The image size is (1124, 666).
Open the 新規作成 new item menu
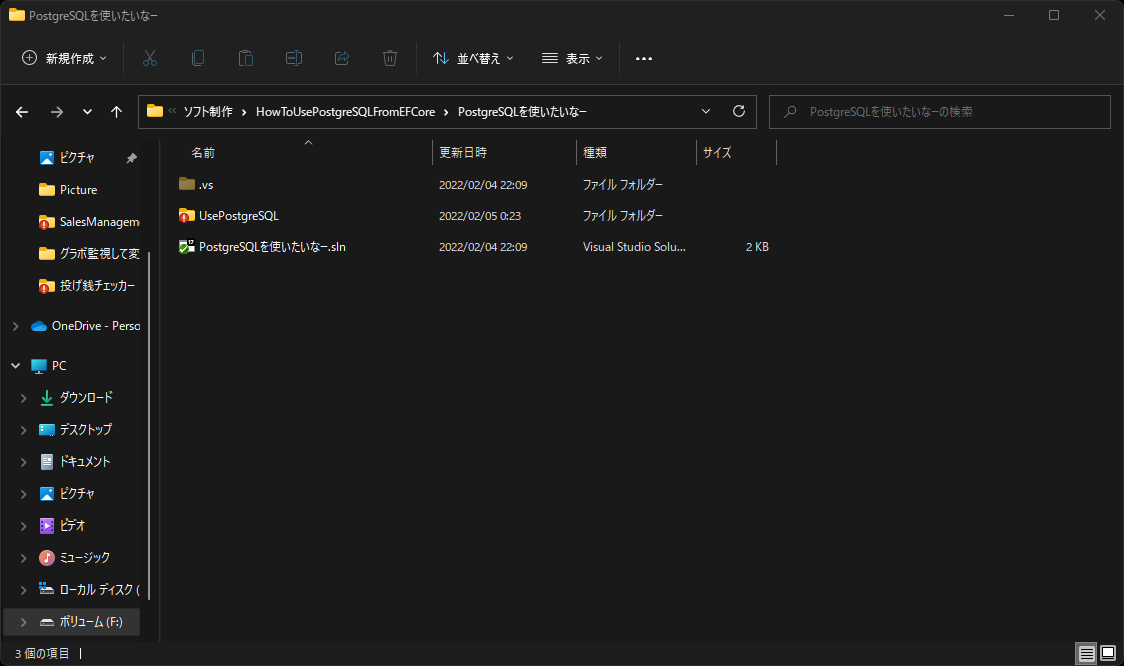[x=65, y=58]
